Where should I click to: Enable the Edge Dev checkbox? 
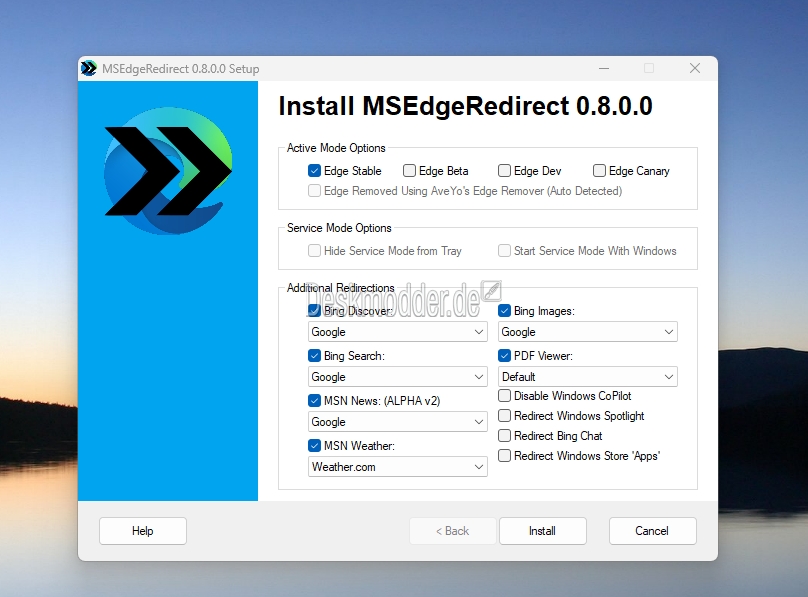click(504, 170)
